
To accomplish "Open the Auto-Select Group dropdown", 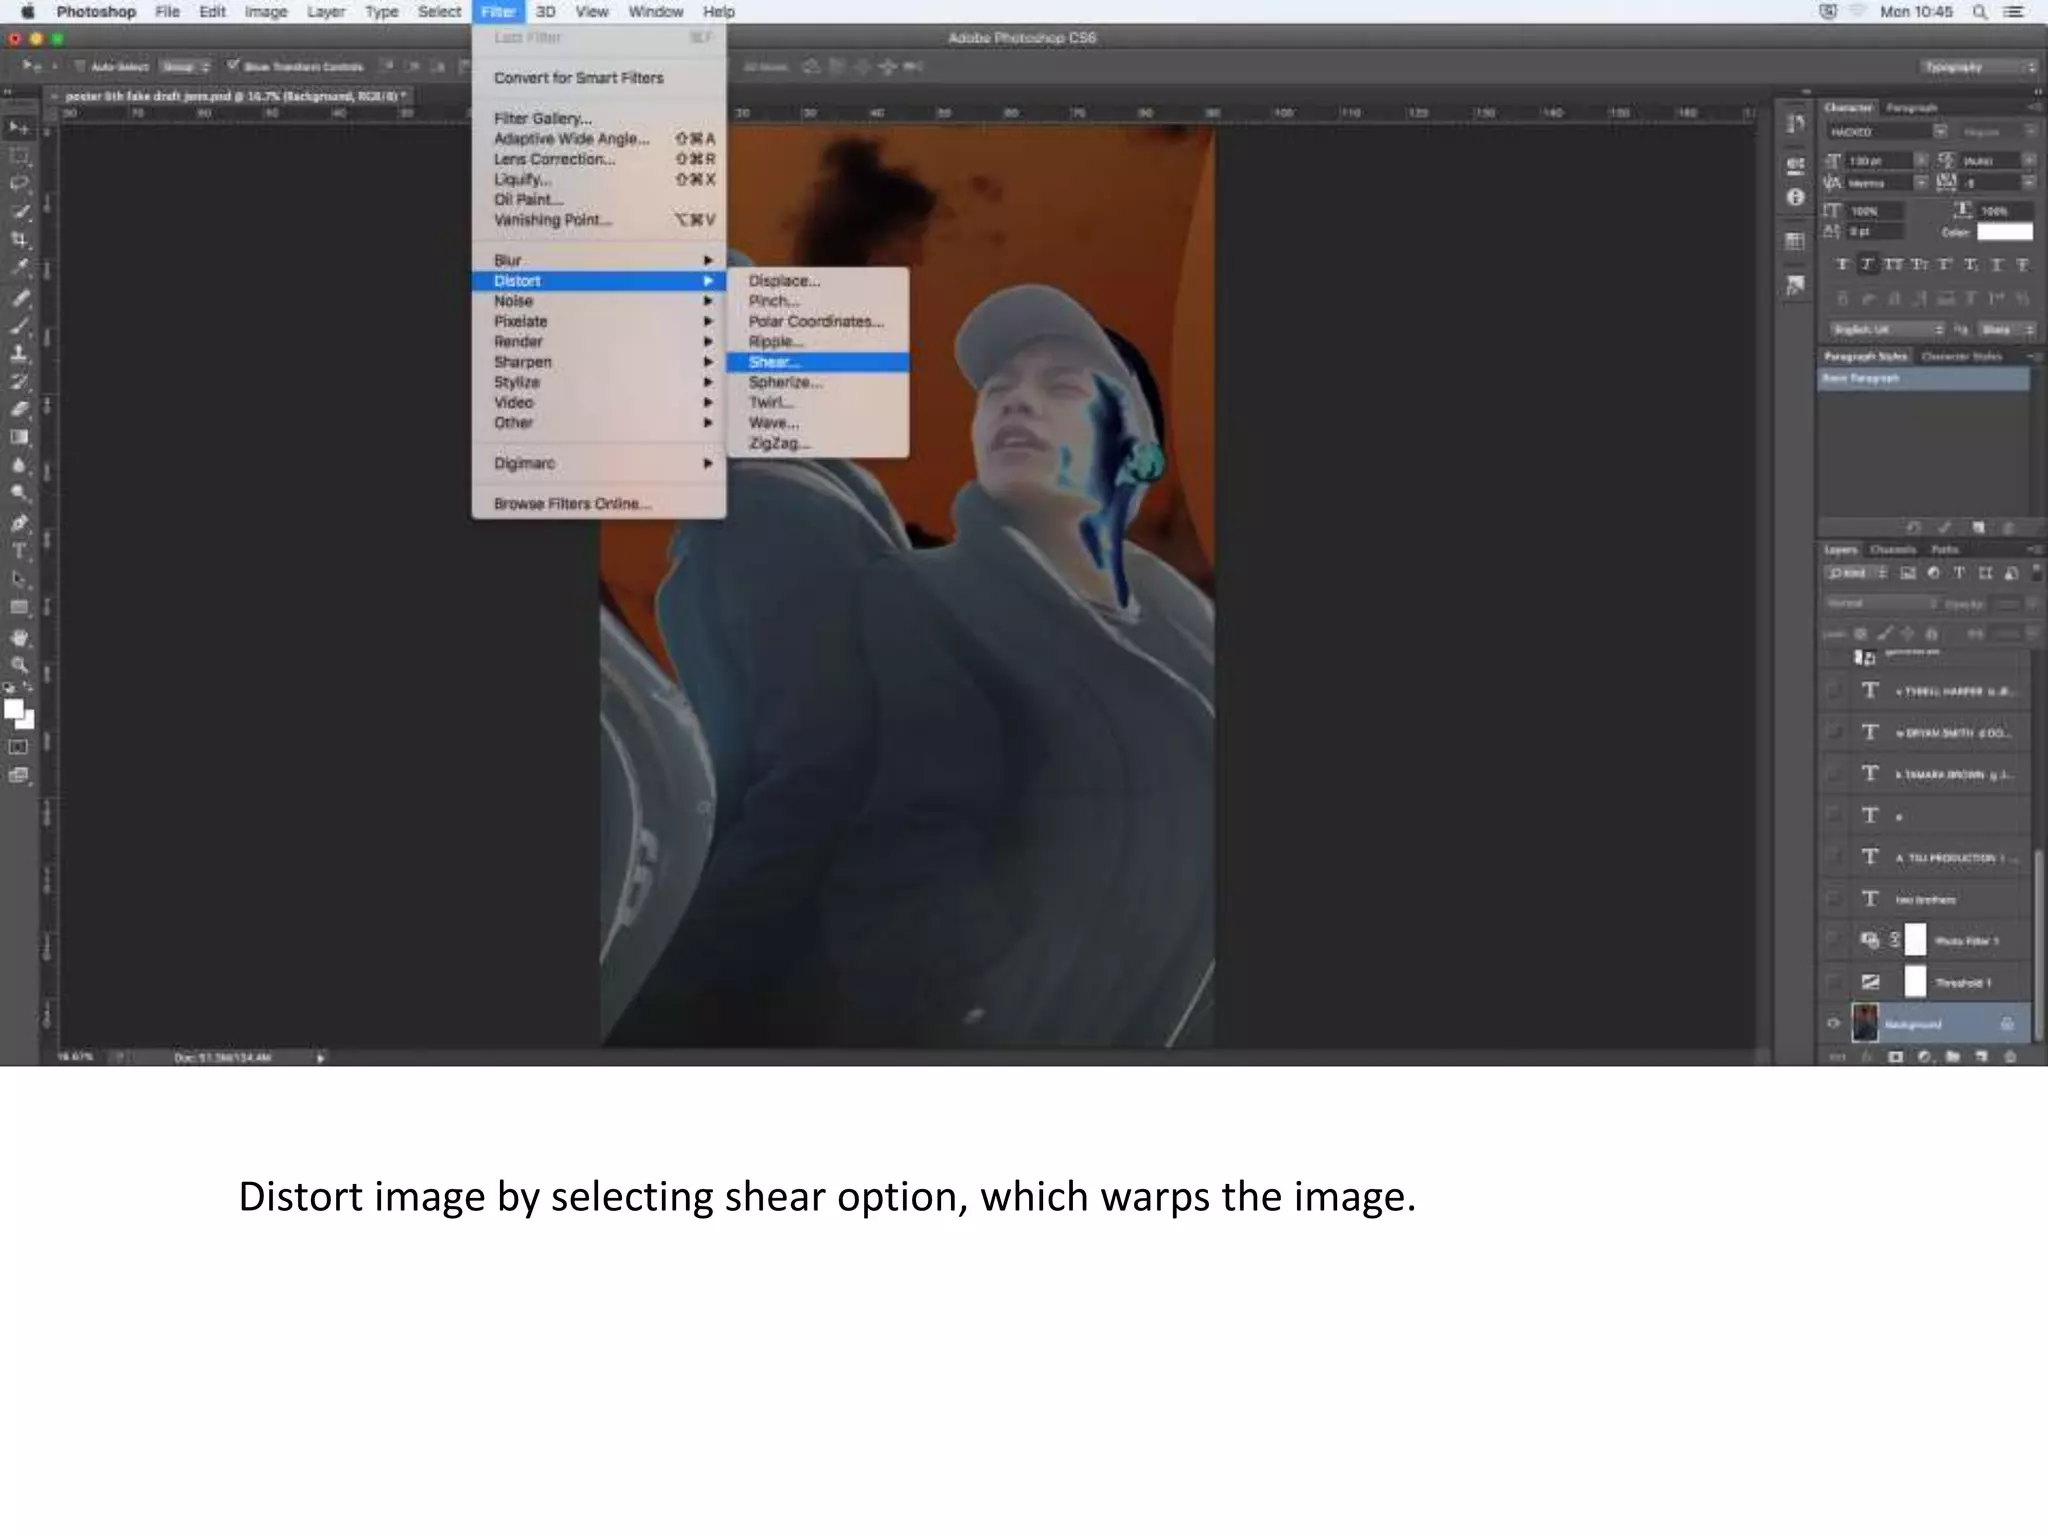I will [186, 67].
